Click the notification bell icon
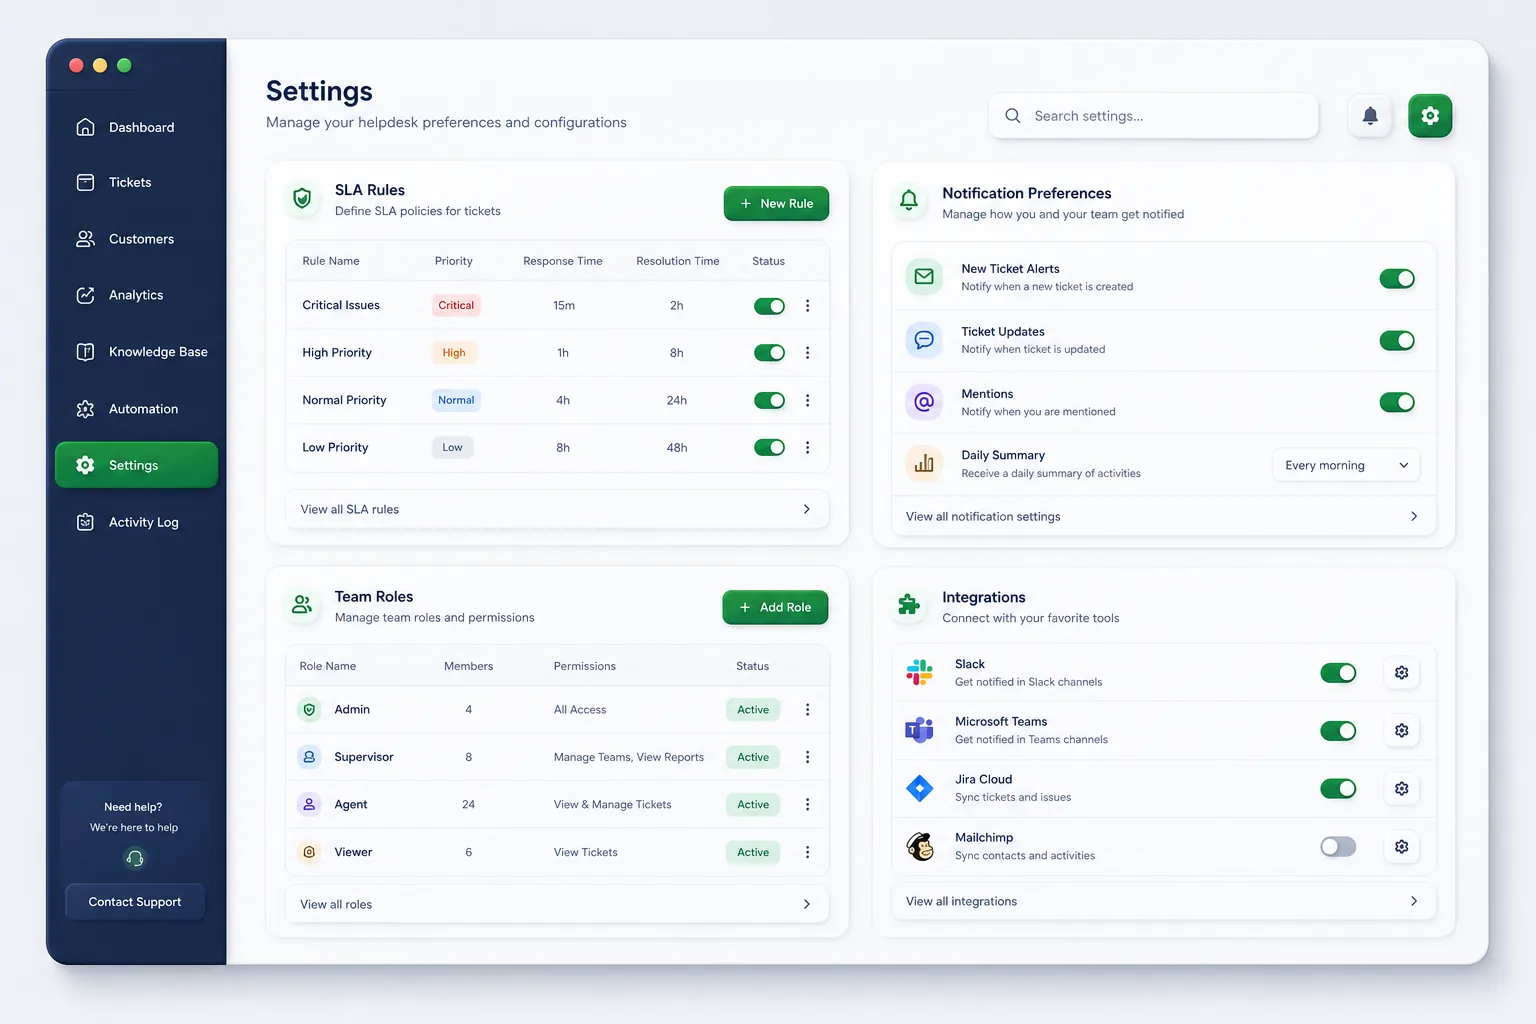This screenshot has height=1024, width=1536. 1370,116
